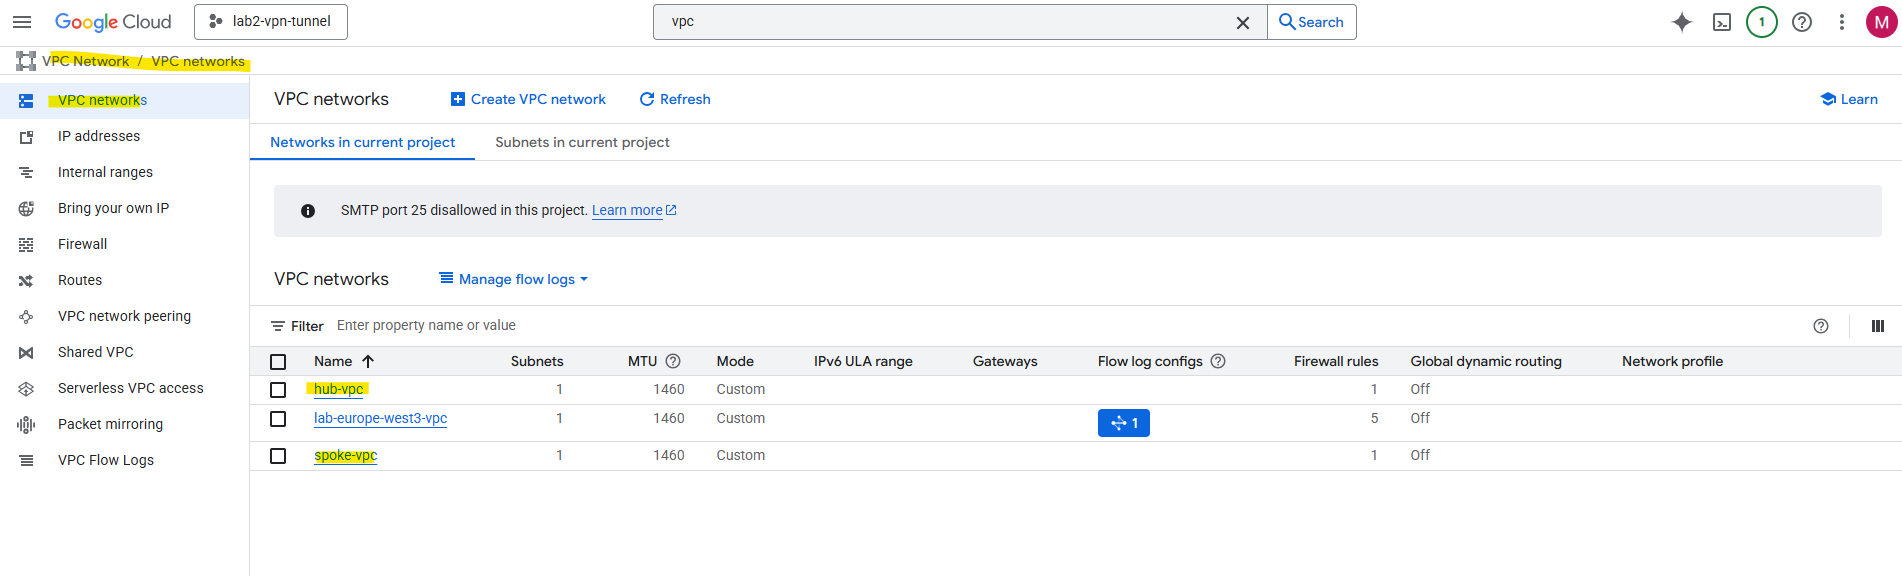Open column display options icon
This screenshot has height=576, width=1902.
click(x=1877, y=326)
